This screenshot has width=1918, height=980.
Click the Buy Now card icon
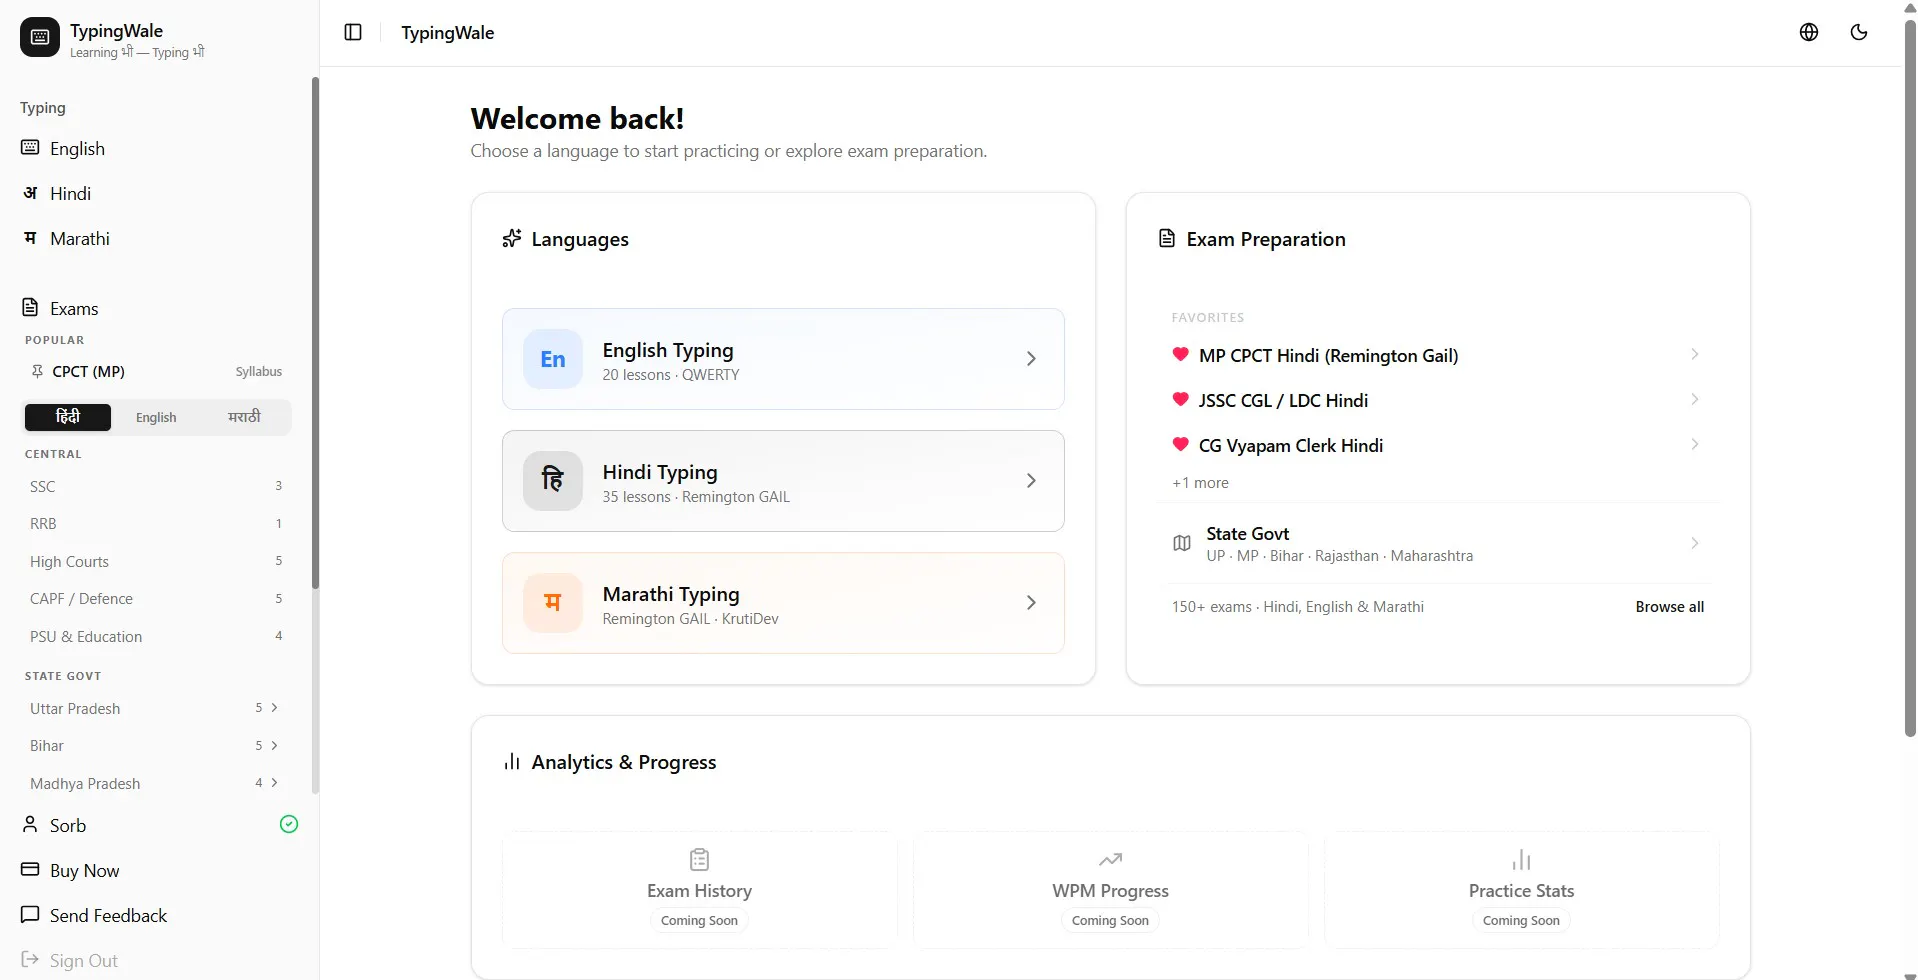[30, 870]
